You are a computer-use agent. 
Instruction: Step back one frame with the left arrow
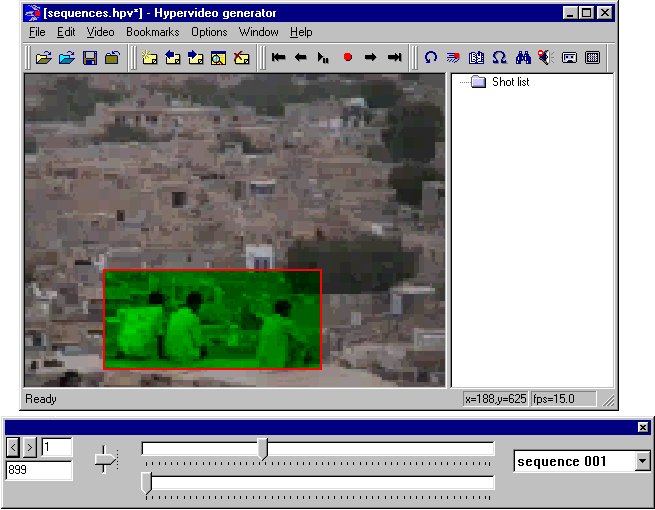[x=301, y=58]
